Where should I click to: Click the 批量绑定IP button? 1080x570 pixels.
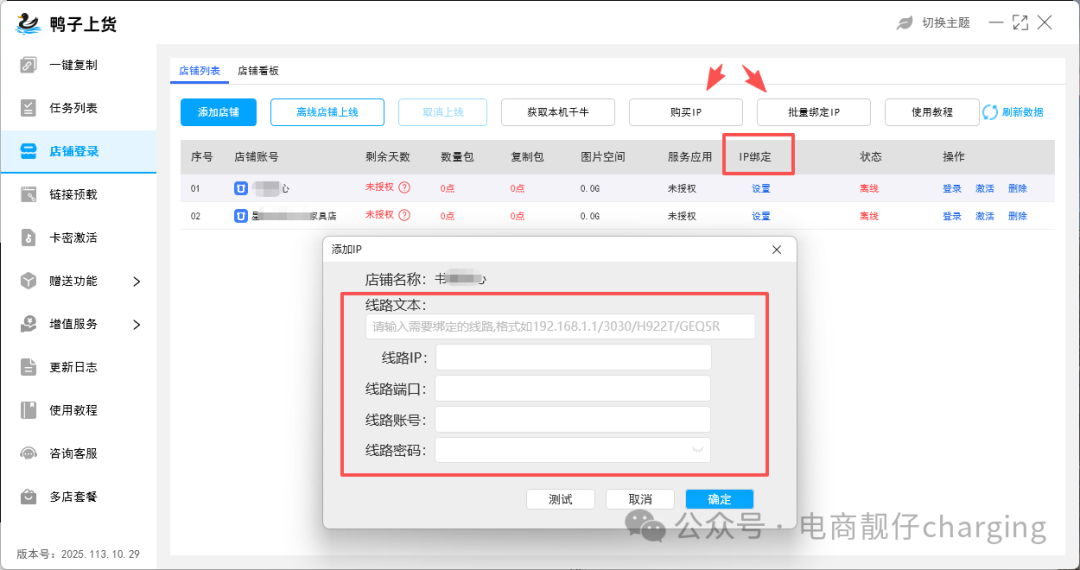pyautogui.click(x=814, y=112)
